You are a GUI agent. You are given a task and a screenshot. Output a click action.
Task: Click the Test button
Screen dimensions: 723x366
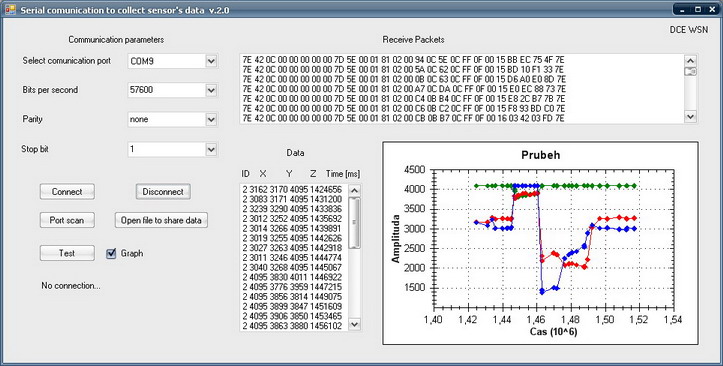click(x=67, y=253)
